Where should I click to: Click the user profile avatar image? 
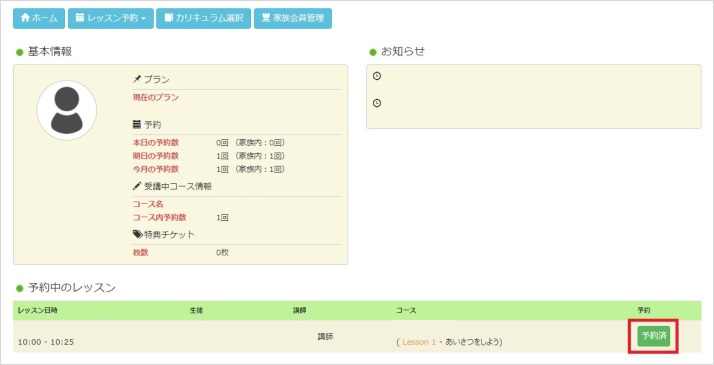click(x=66, y=110)
